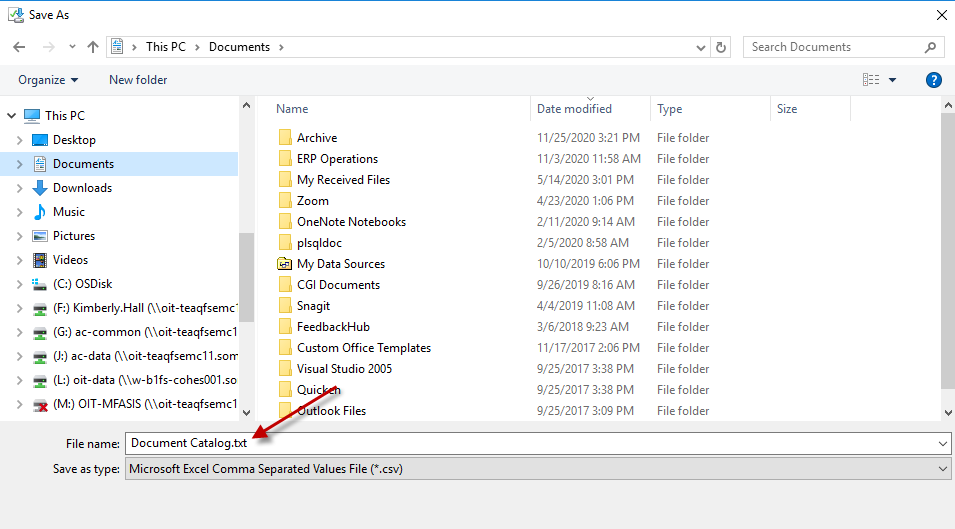The height and width of the screenshot is (529, 955).
Task: Click the Downloads arrow icon
Action: point(40,188)
